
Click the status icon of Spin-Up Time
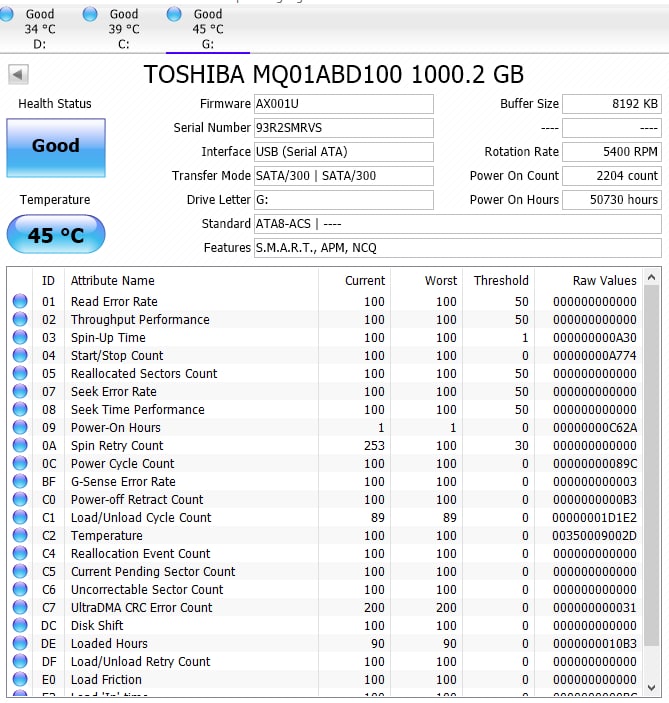(x=20, y=337)
